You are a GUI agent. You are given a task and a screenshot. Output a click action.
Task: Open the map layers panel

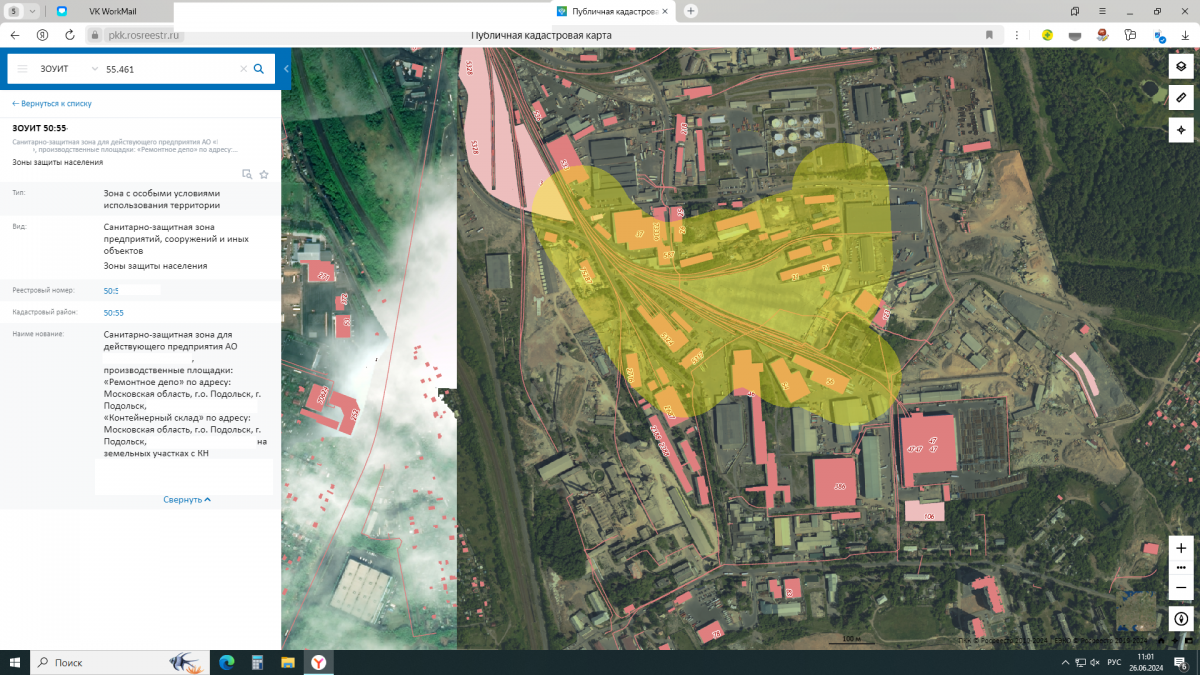click(x=1181, y=66)
